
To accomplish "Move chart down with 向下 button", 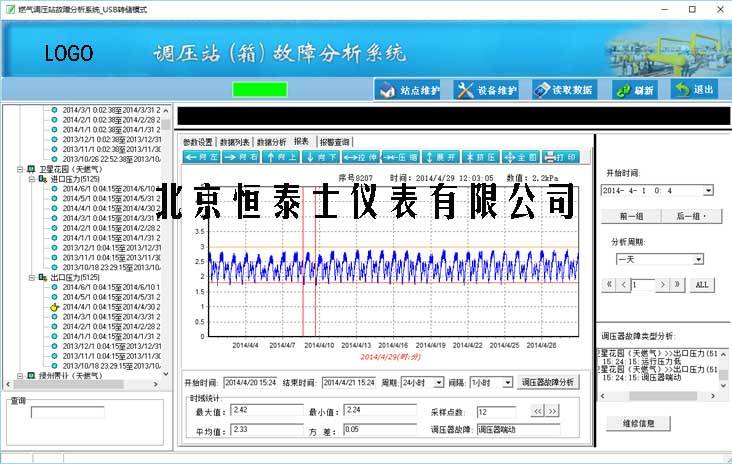I will click(321, 157).
